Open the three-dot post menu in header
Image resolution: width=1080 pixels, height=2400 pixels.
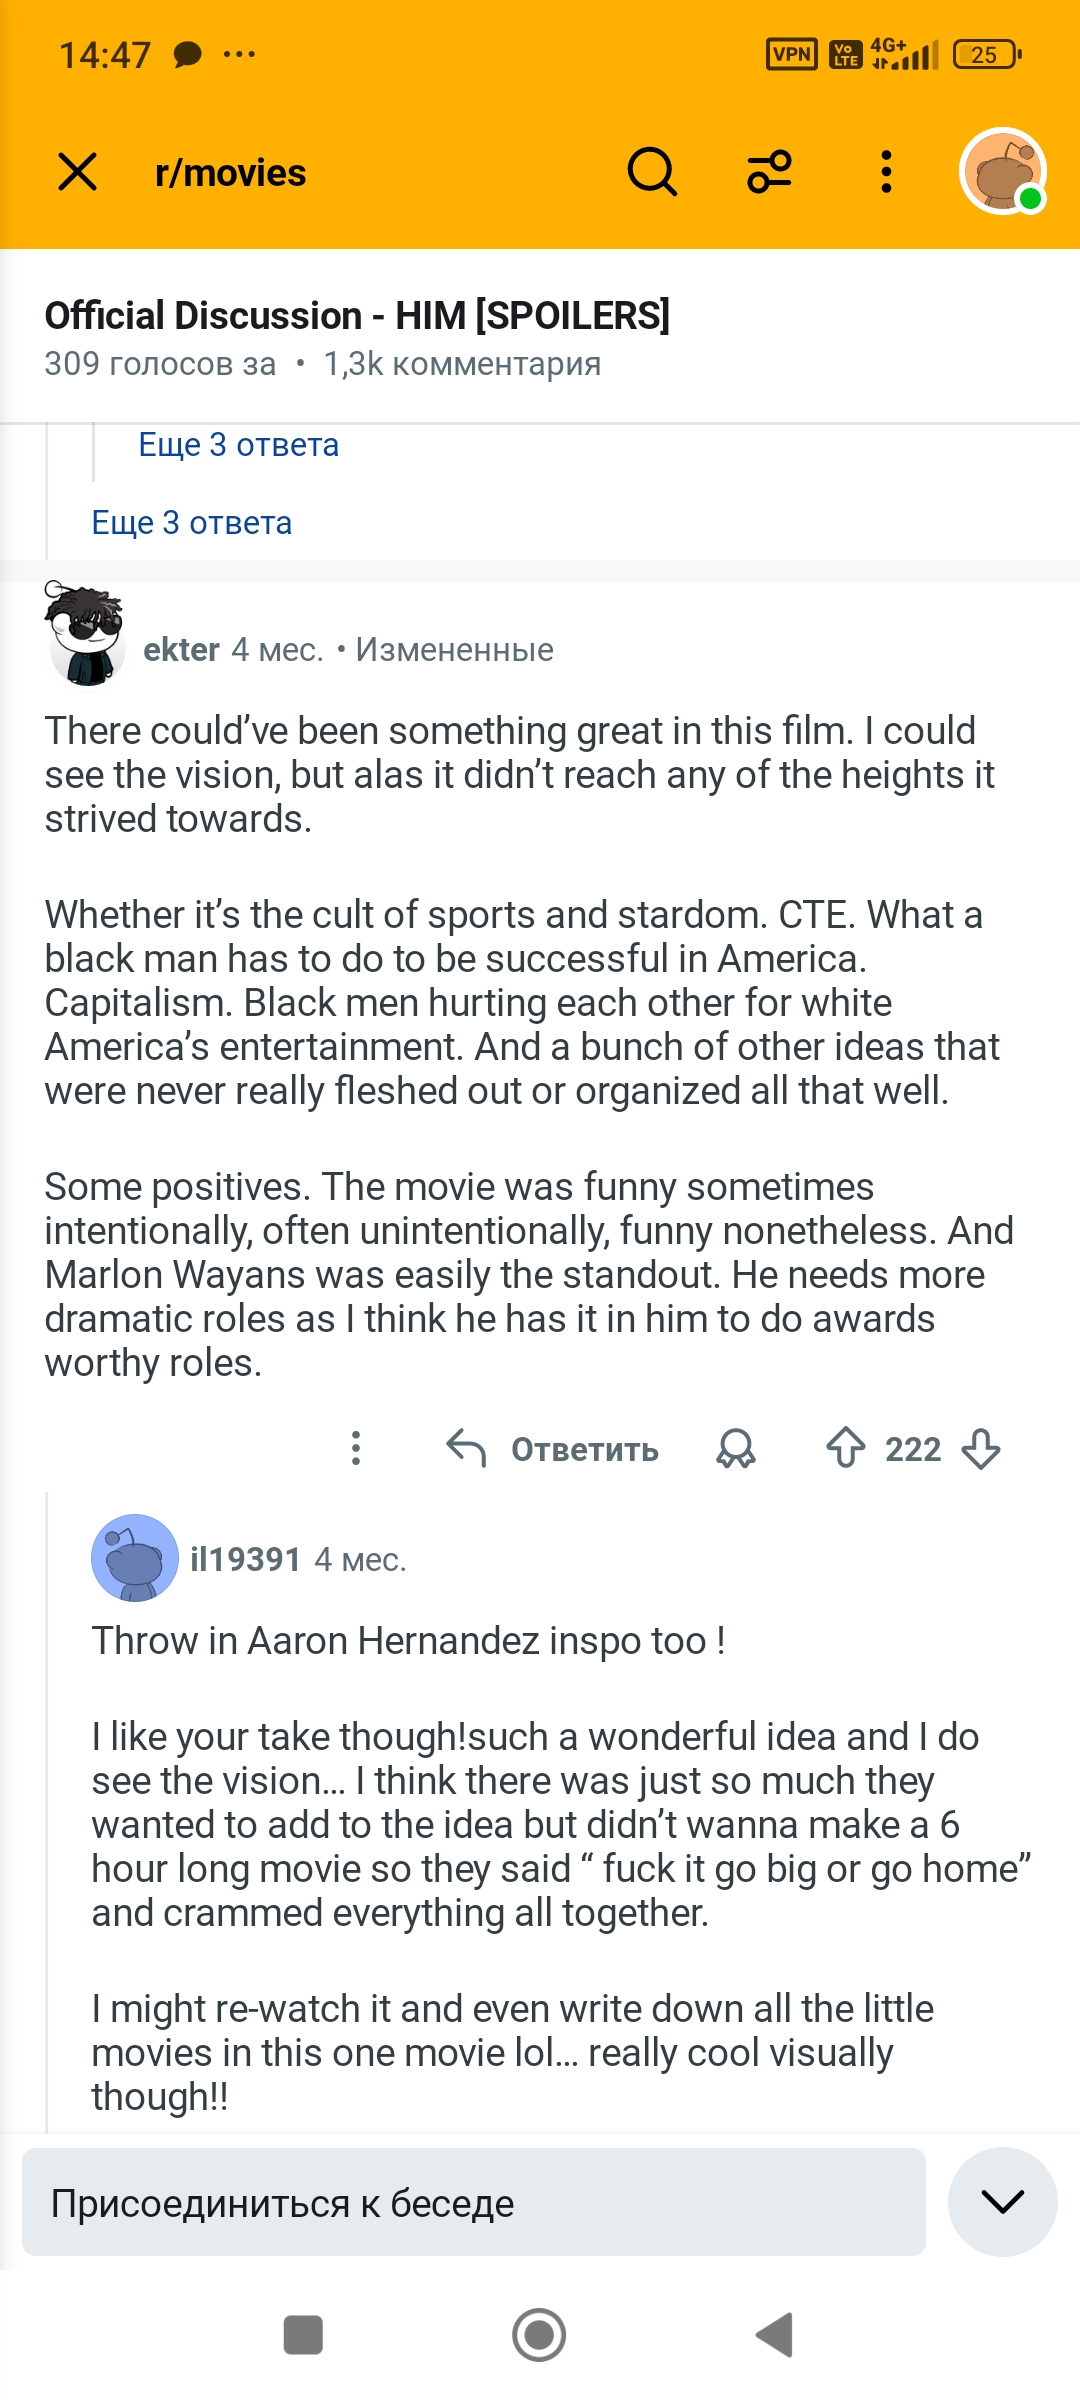886,172
